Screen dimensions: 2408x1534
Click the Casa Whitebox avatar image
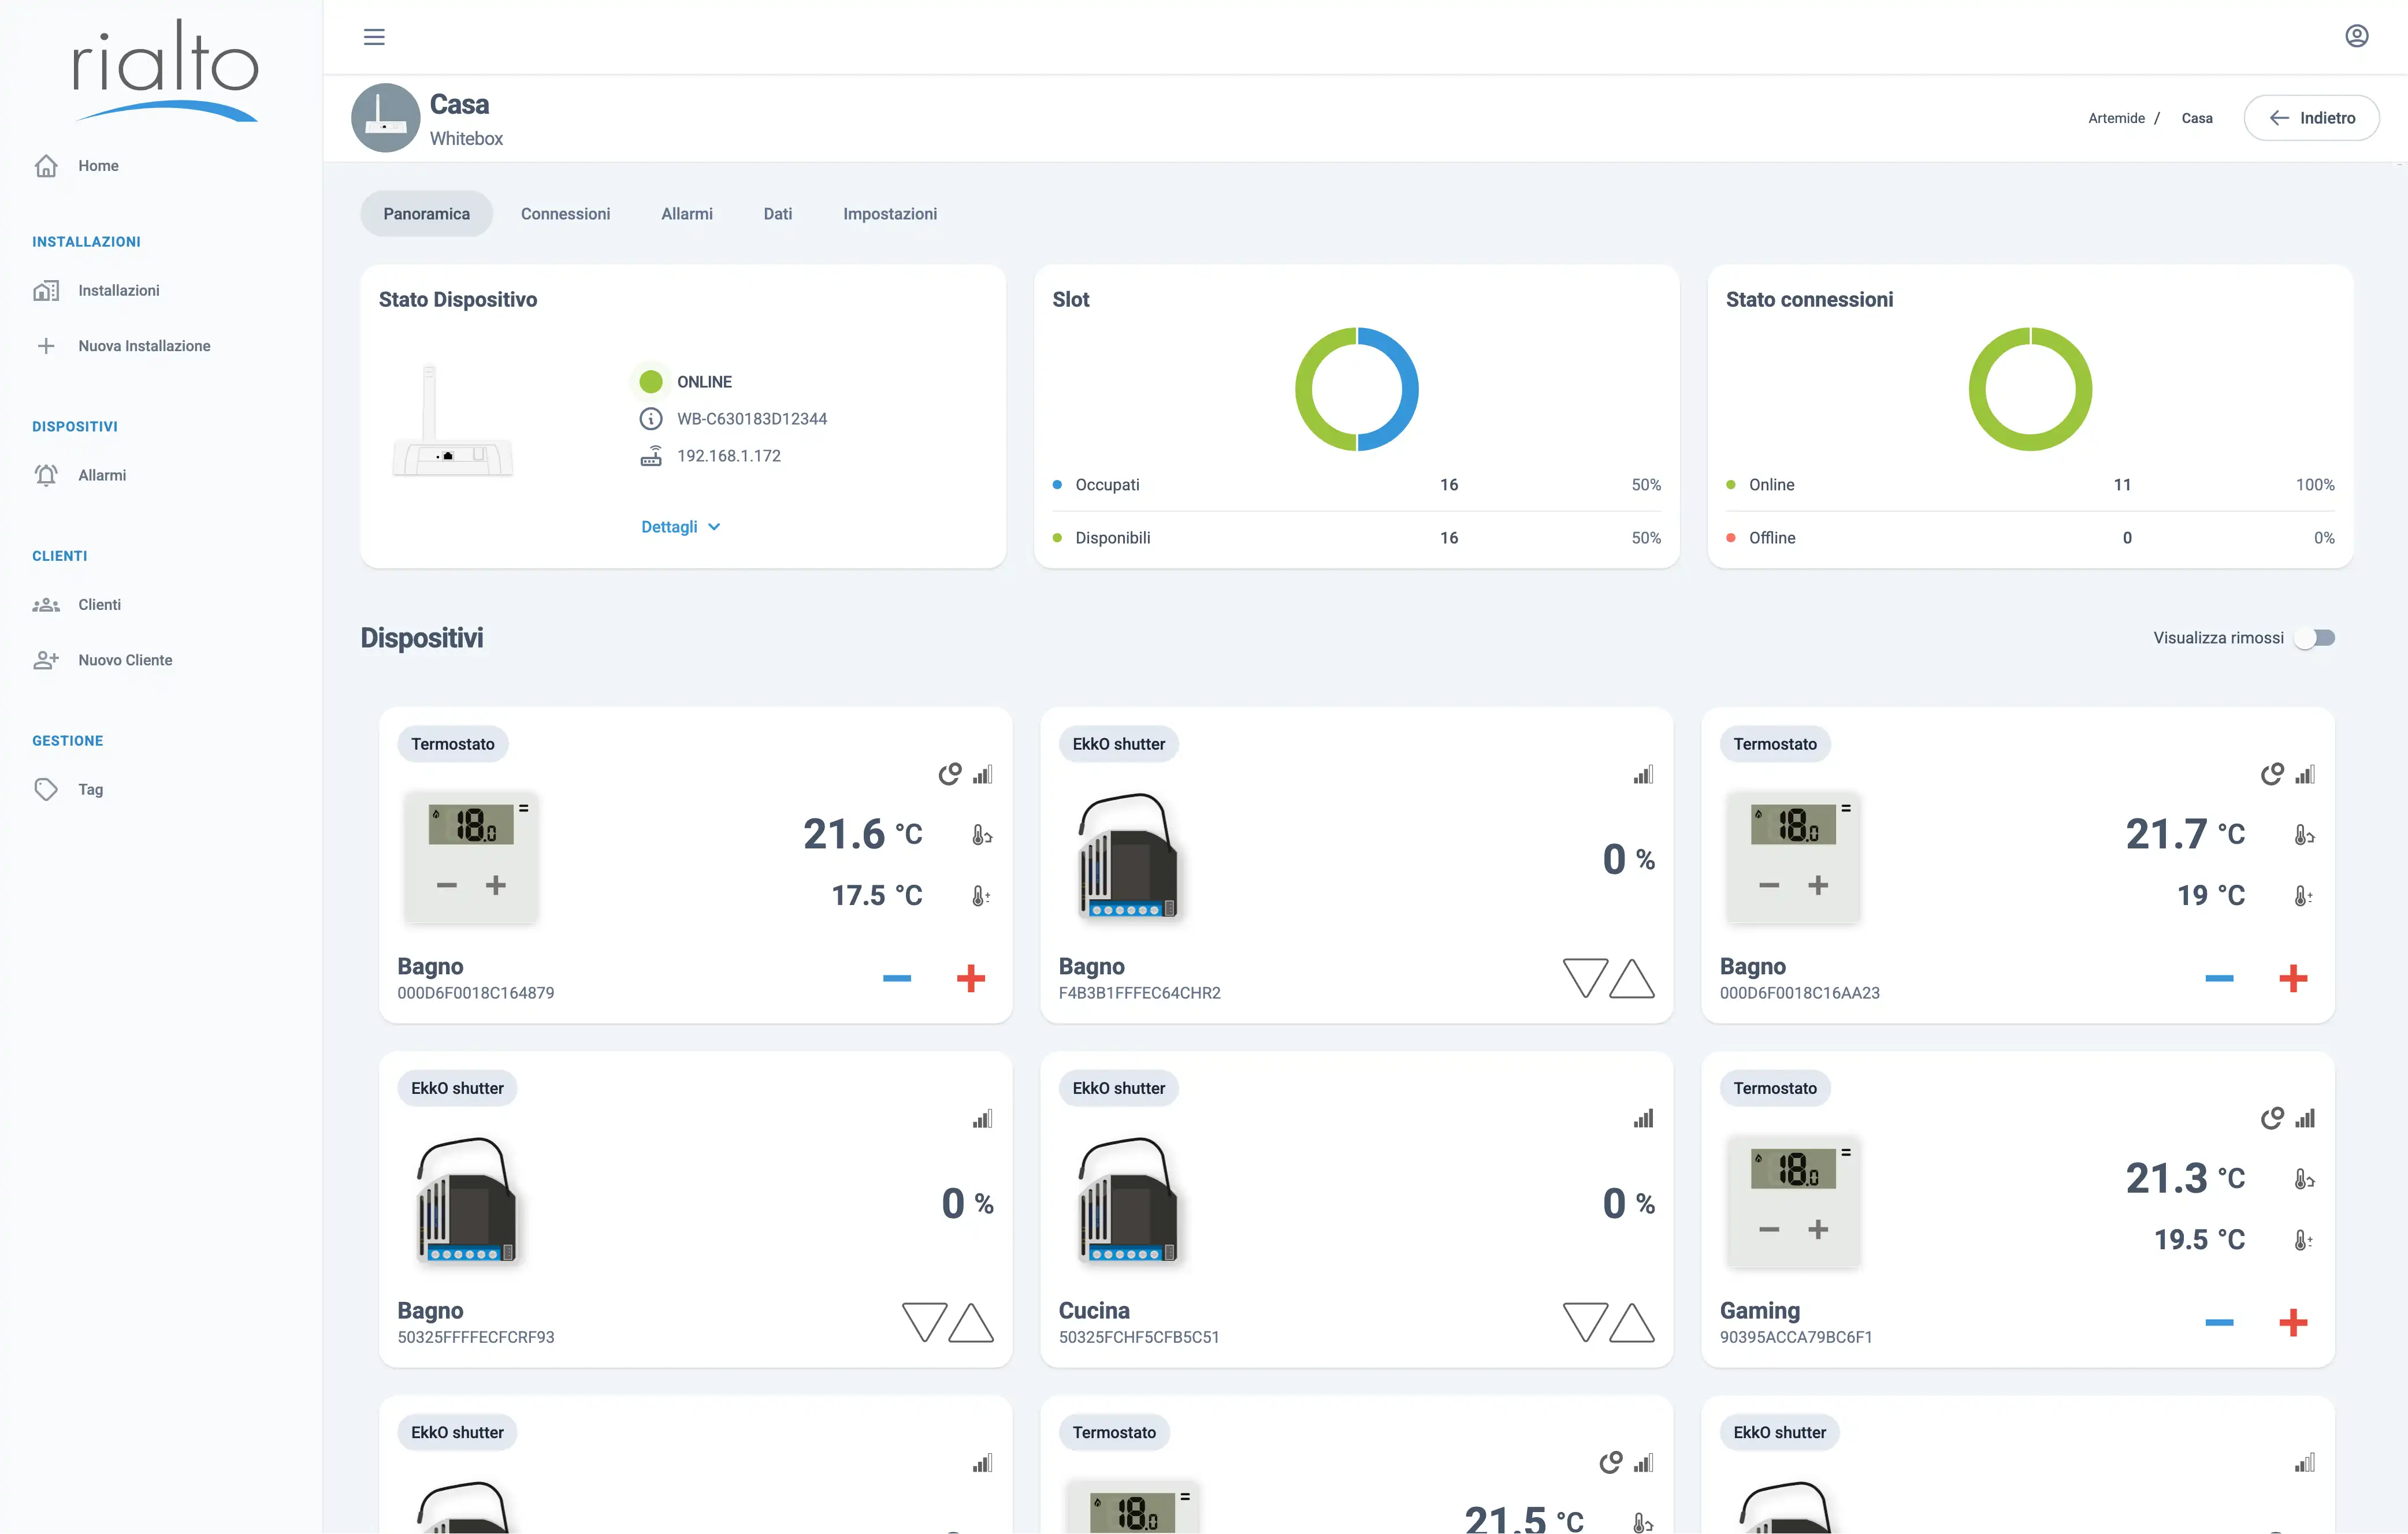(x=385, y=118)
